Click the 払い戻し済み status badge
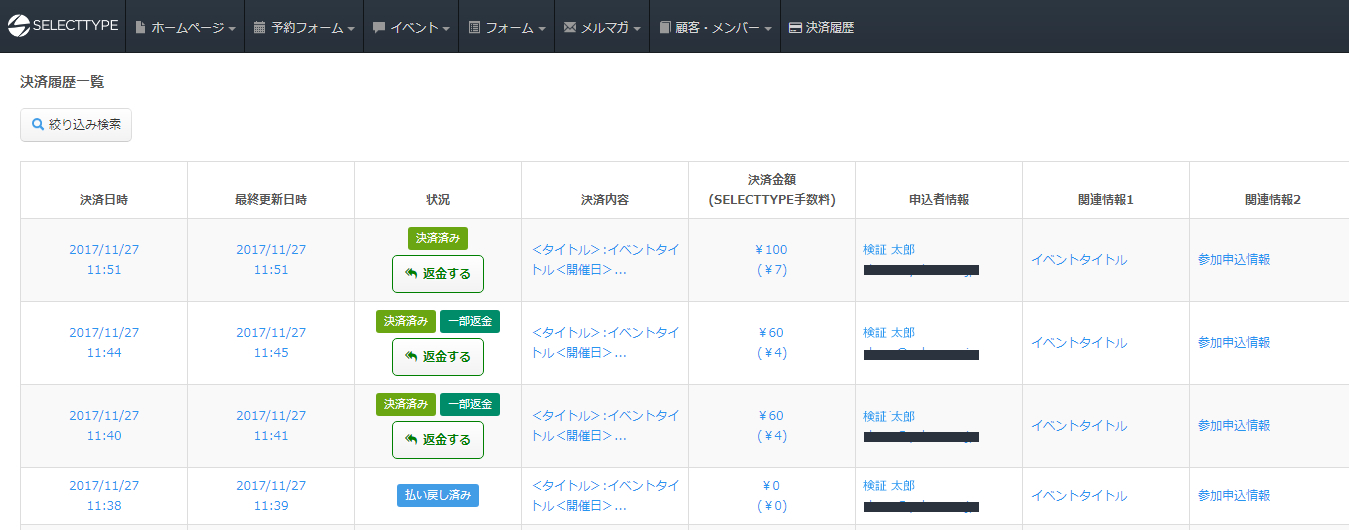 coord(437,495)
